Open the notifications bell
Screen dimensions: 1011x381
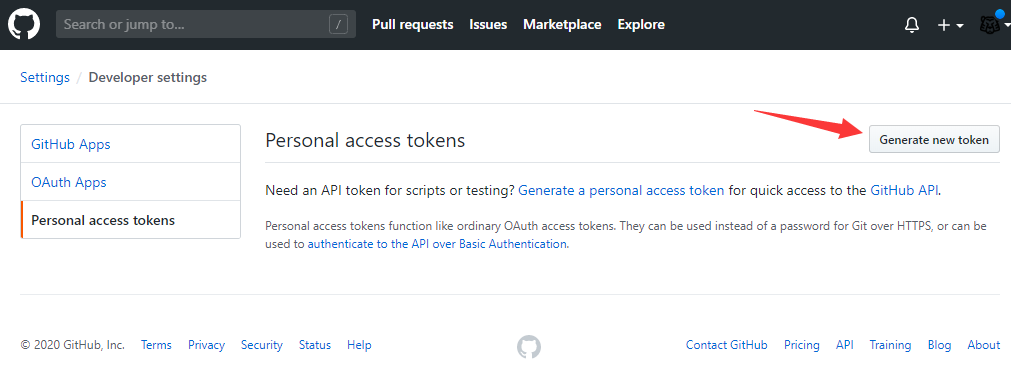[912, 25]
